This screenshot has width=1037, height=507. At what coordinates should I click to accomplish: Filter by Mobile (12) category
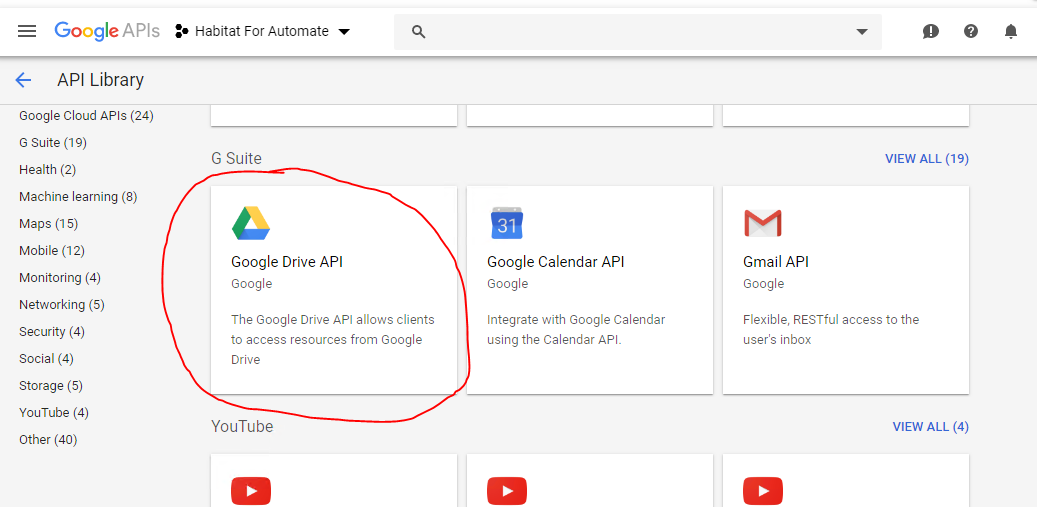click(52, 251)
